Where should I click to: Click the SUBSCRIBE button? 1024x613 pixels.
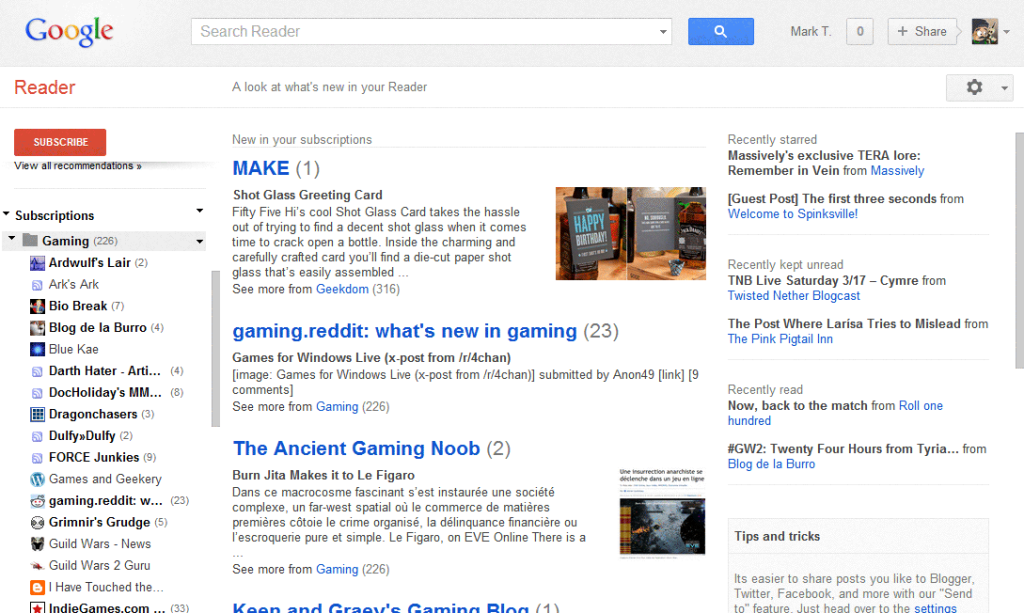60,142
